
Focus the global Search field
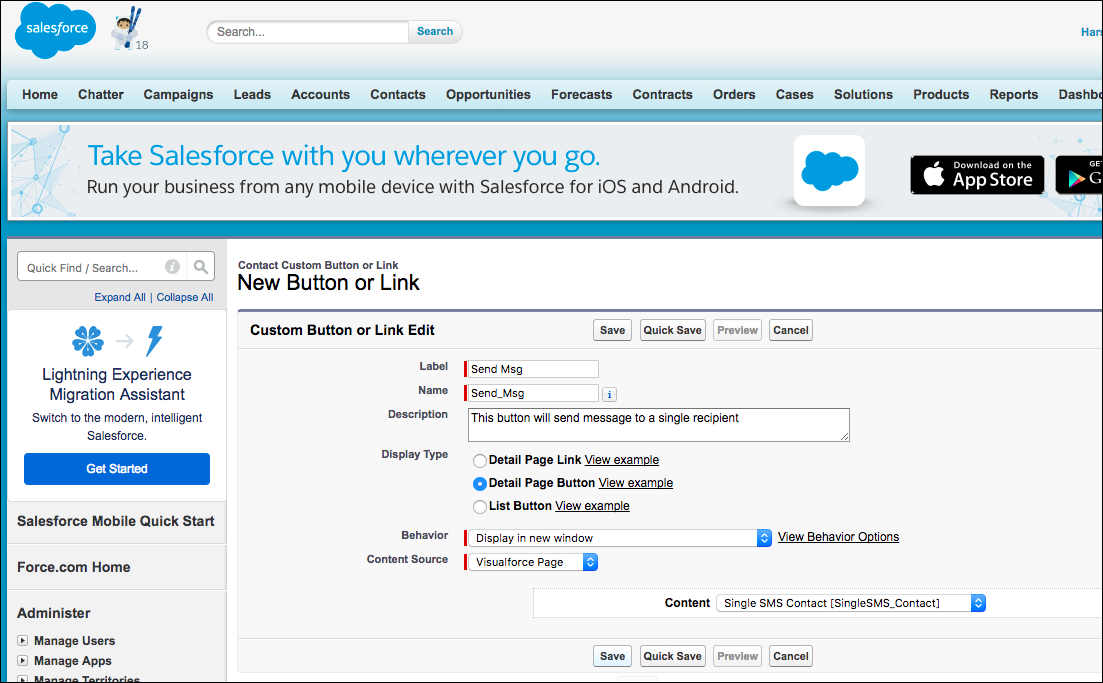pos(308,32)
